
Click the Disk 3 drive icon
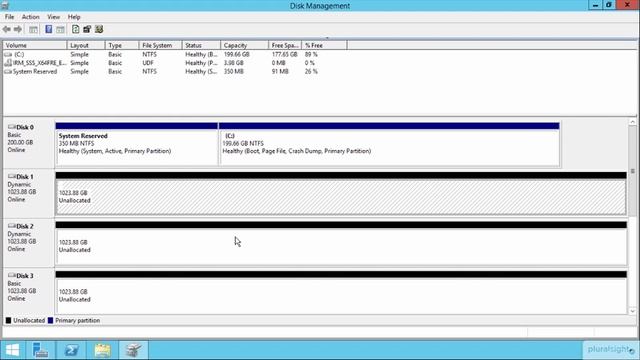click(12, 276)
